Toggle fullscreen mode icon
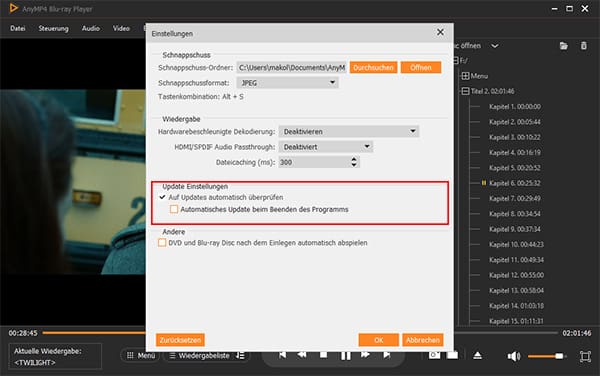 click(585, 356)
